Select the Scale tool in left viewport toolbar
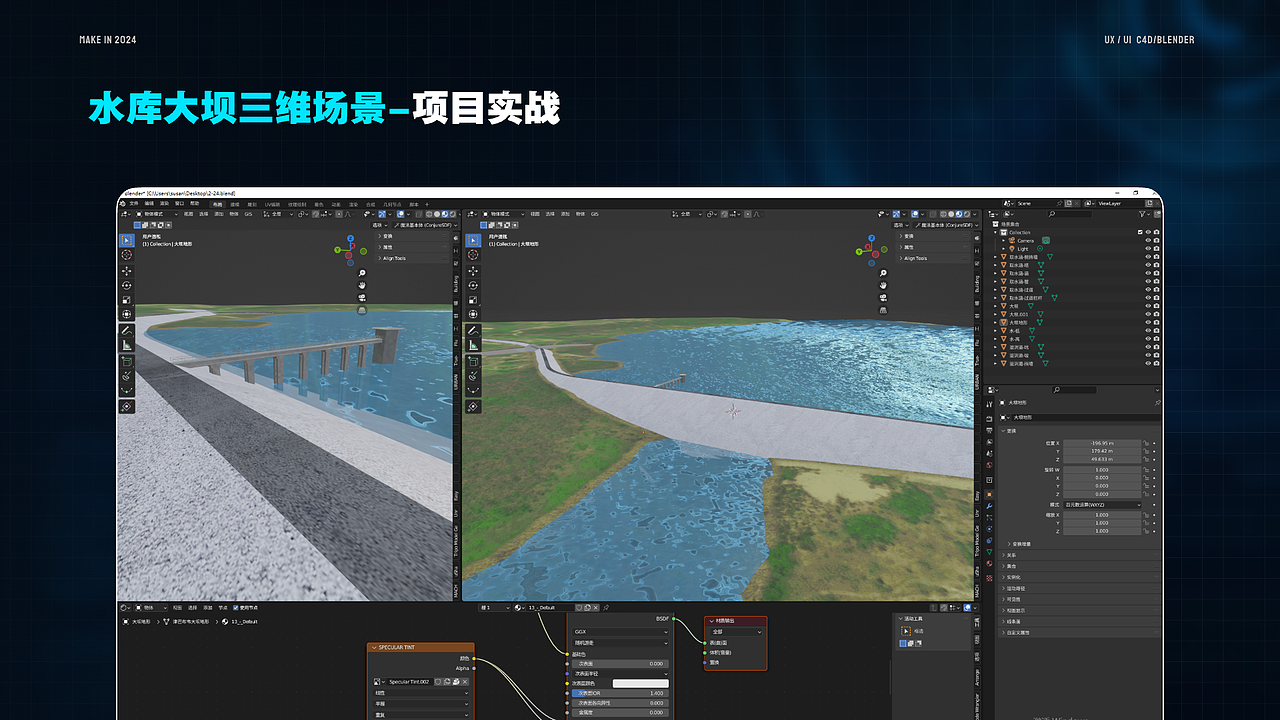The width and height of the screenshot is (1280, 720). (x=127, y=299)
